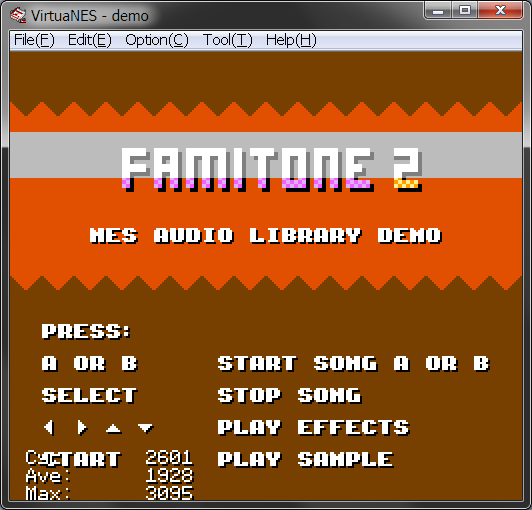The image size is (532, 510).
Task: Close the VirtuaNES window
Action: click(500, 10)
